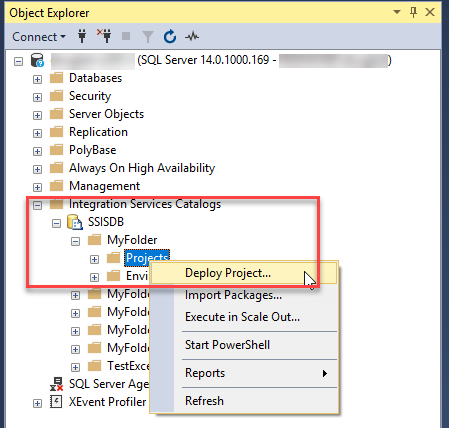Click the Disconnect plug icon
This screenshot has height=428, width=449.
104,36
